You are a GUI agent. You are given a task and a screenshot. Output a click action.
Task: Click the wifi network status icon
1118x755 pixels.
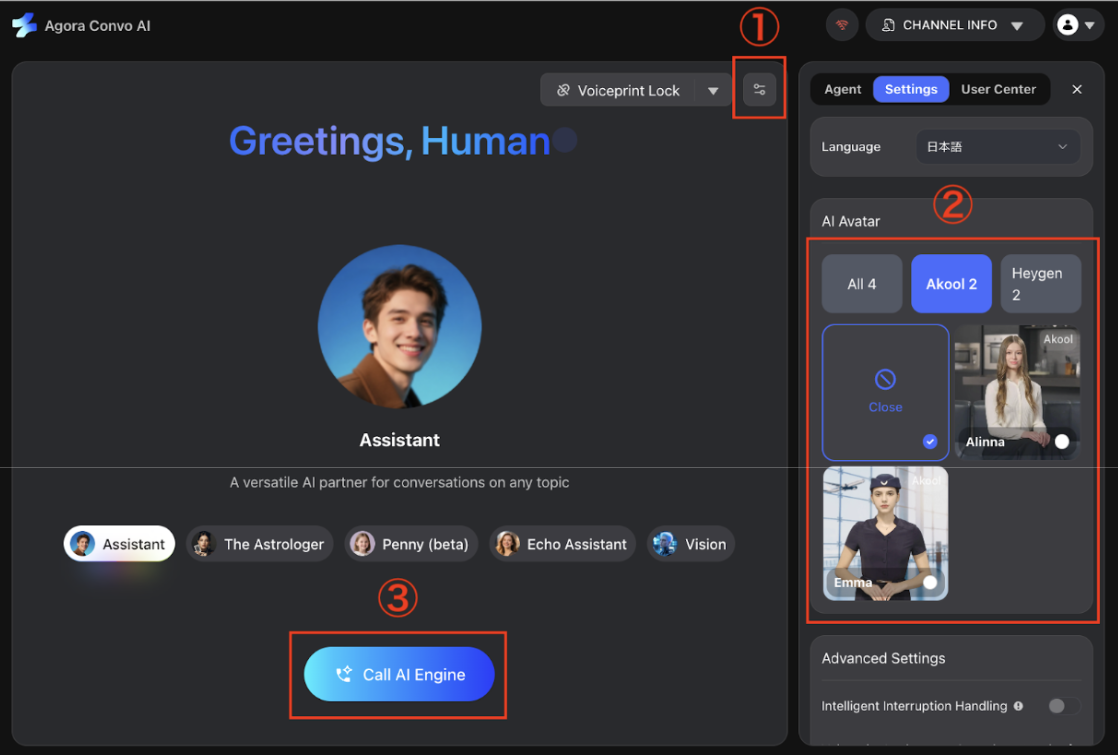tap(841, 24)
